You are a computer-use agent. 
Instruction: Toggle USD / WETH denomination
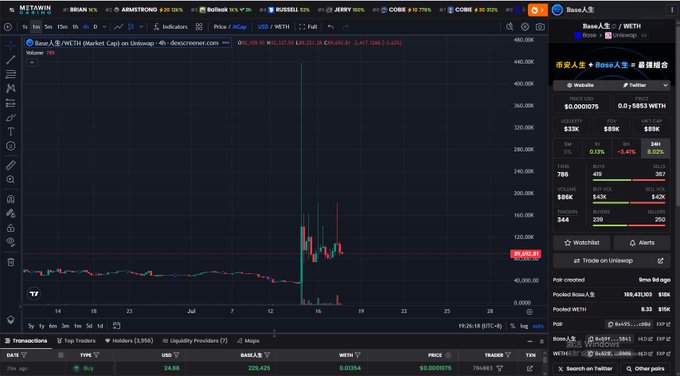pos(274,27)
